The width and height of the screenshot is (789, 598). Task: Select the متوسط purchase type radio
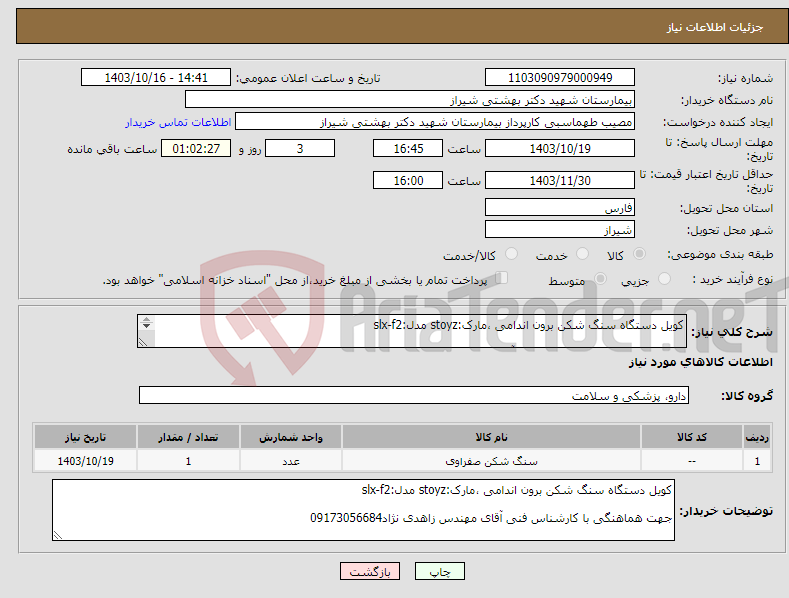[600, 278]
